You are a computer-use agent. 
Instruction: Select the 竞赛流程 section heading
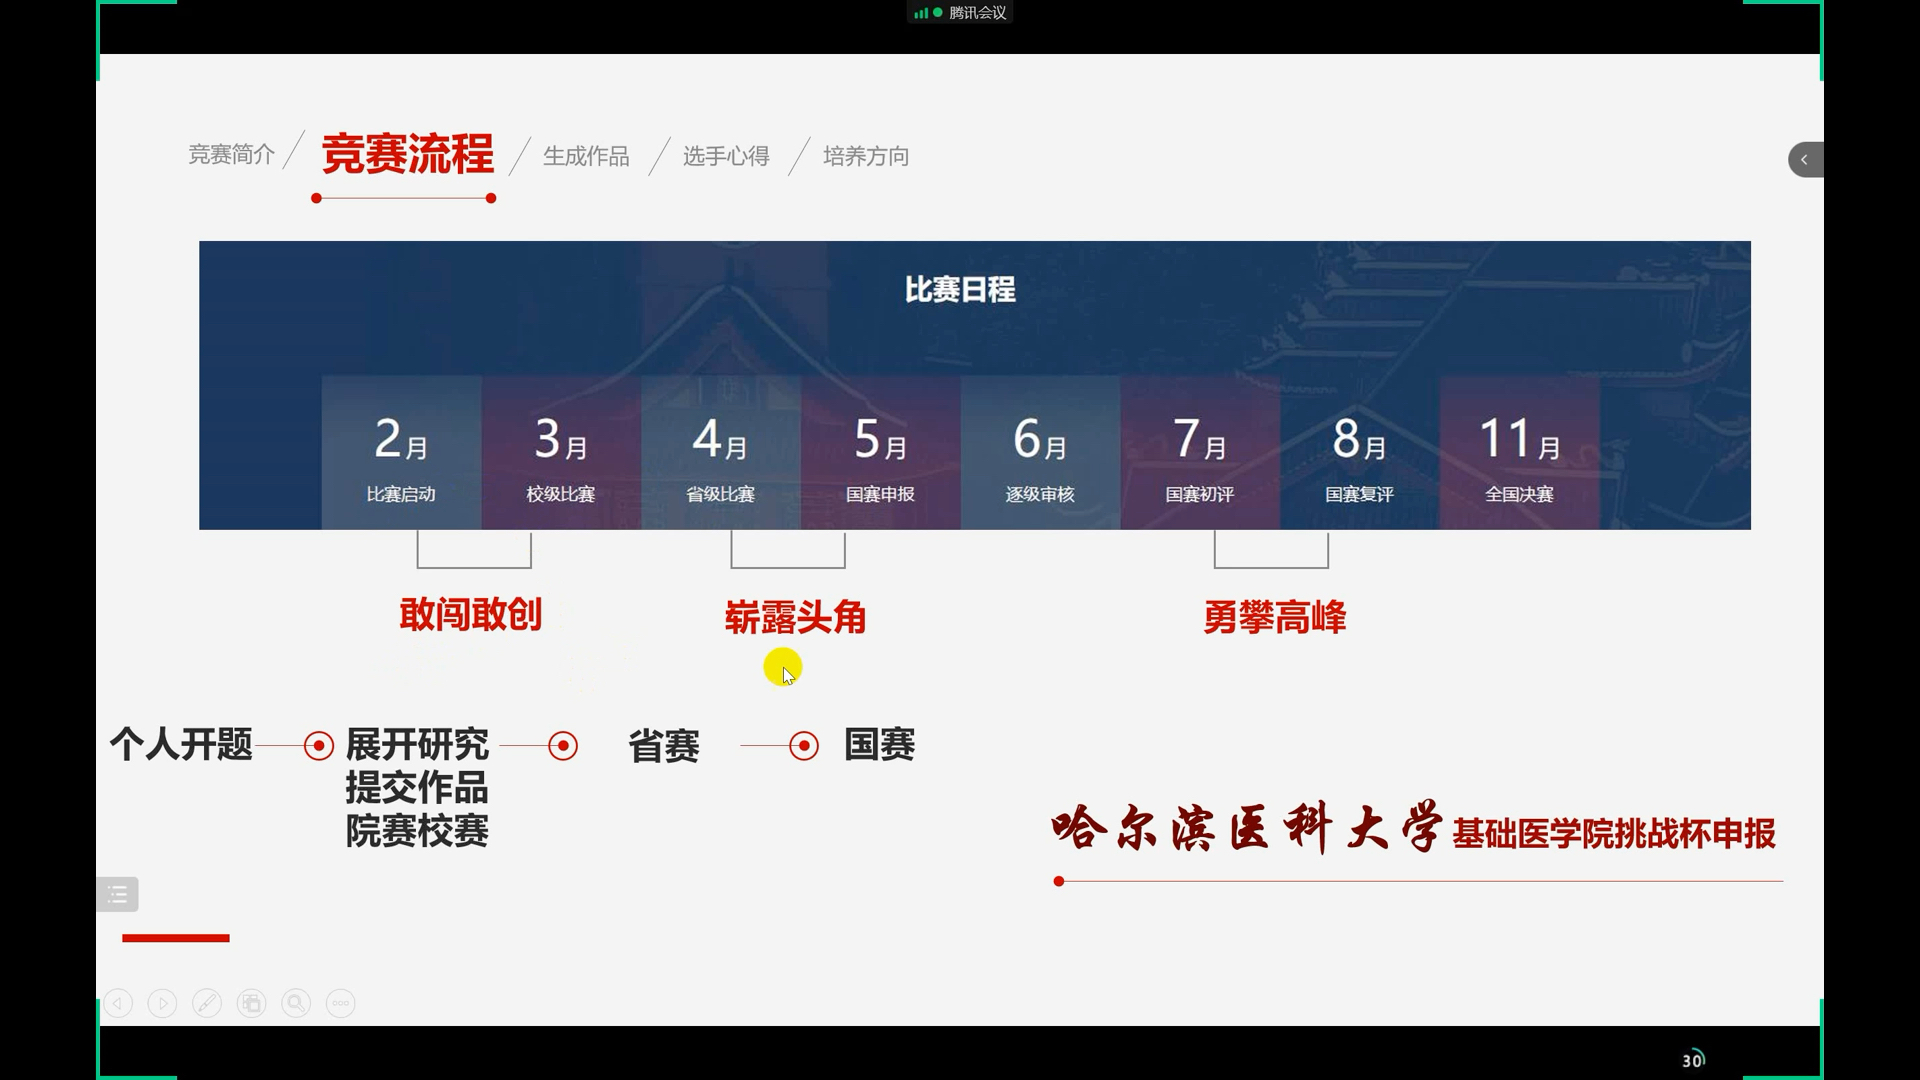coord(407,154)
